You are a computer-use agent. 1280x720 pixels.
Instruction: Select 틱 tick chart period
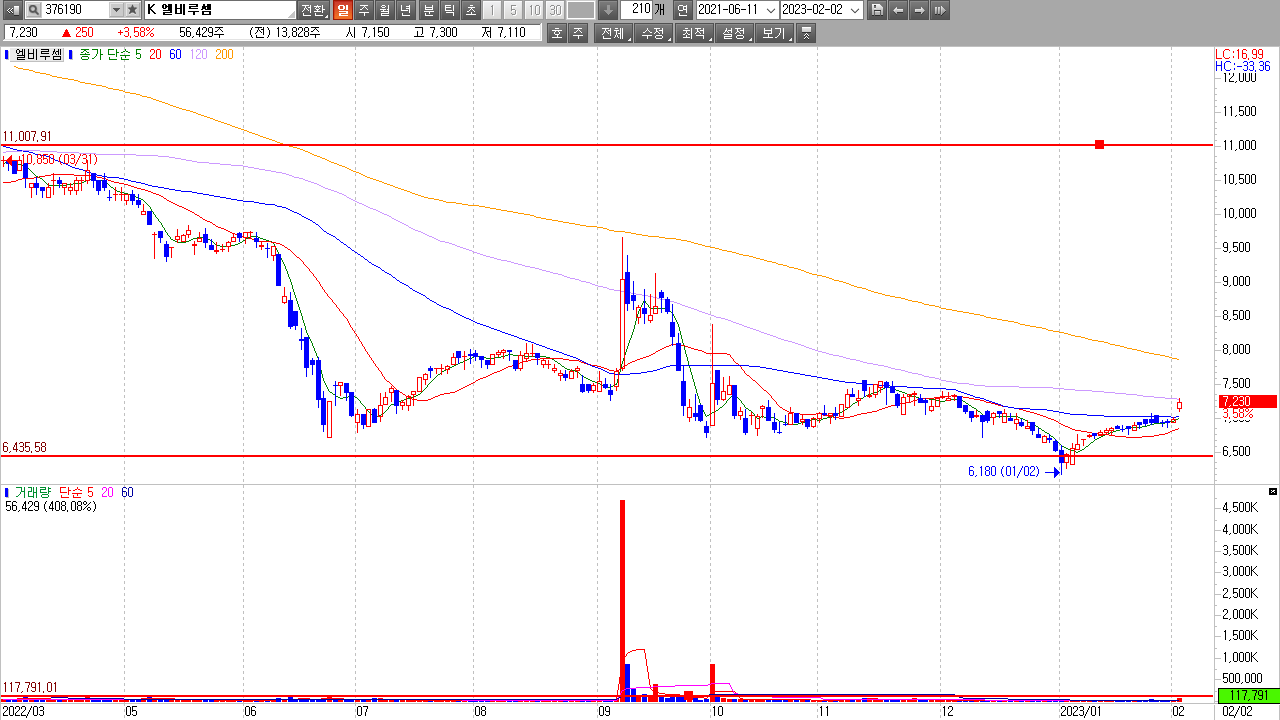(x=449, y=10)
